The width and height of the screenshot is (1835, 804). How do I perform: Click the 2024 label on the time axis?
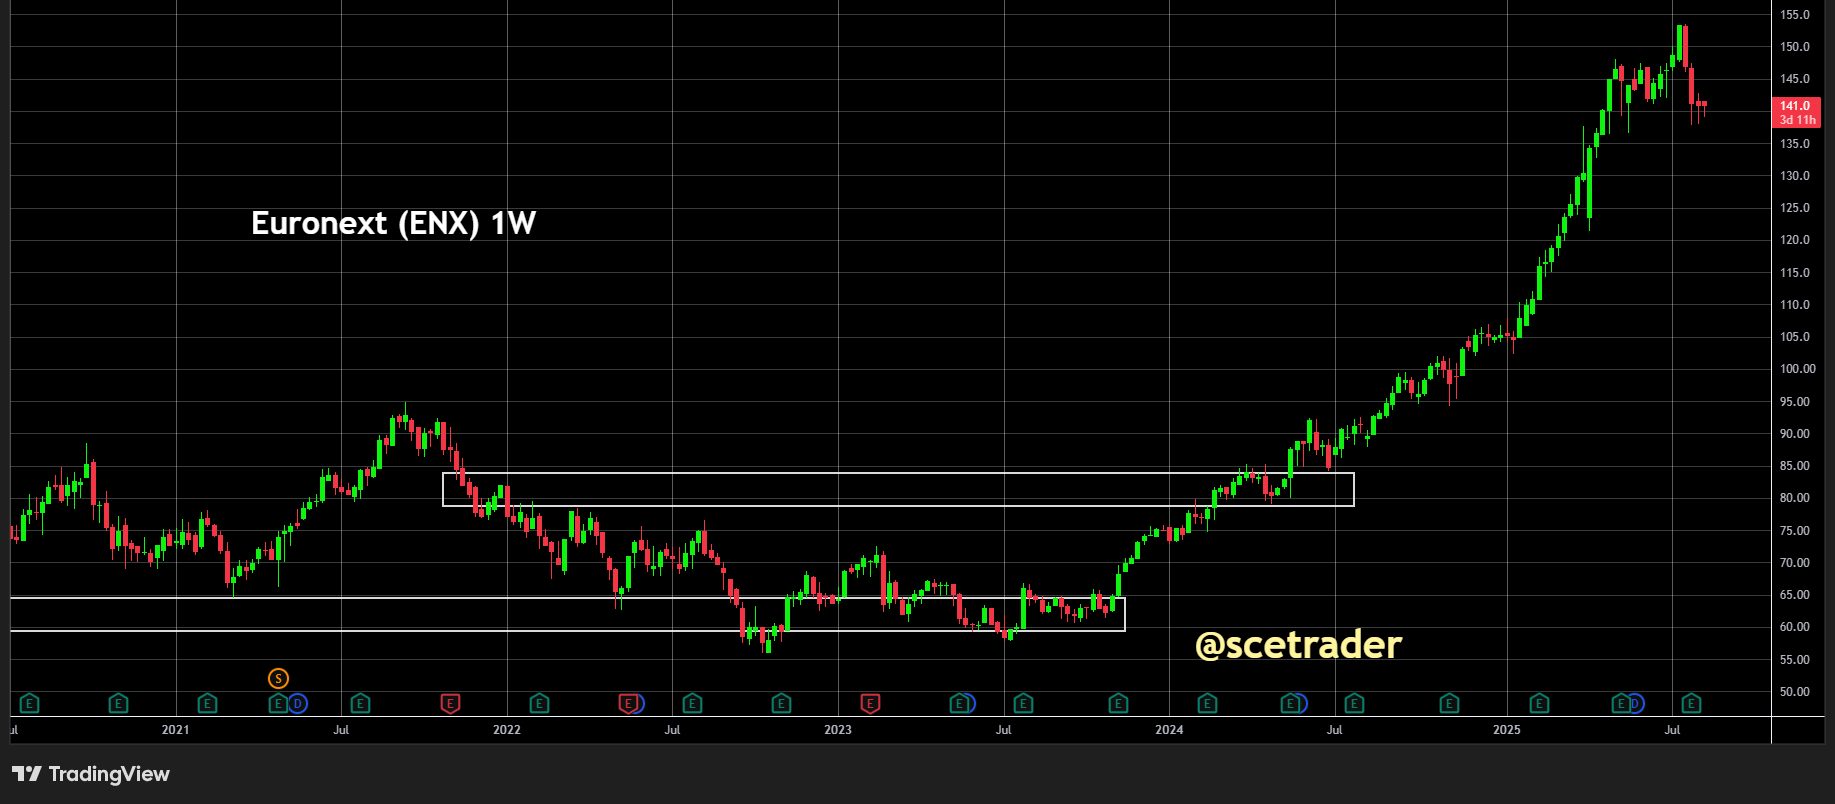[x=1169, y=730]
